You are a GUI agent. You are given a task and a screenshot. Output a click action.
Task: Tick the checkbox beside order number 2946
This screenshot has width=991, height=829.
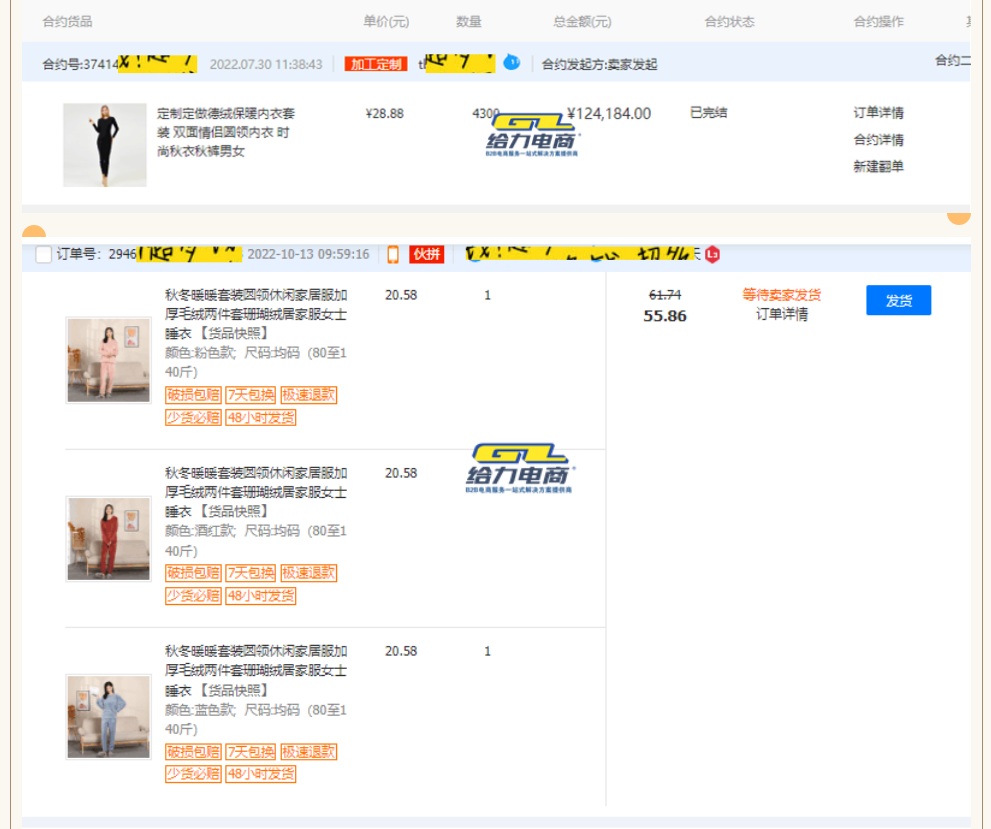(43, 254)
